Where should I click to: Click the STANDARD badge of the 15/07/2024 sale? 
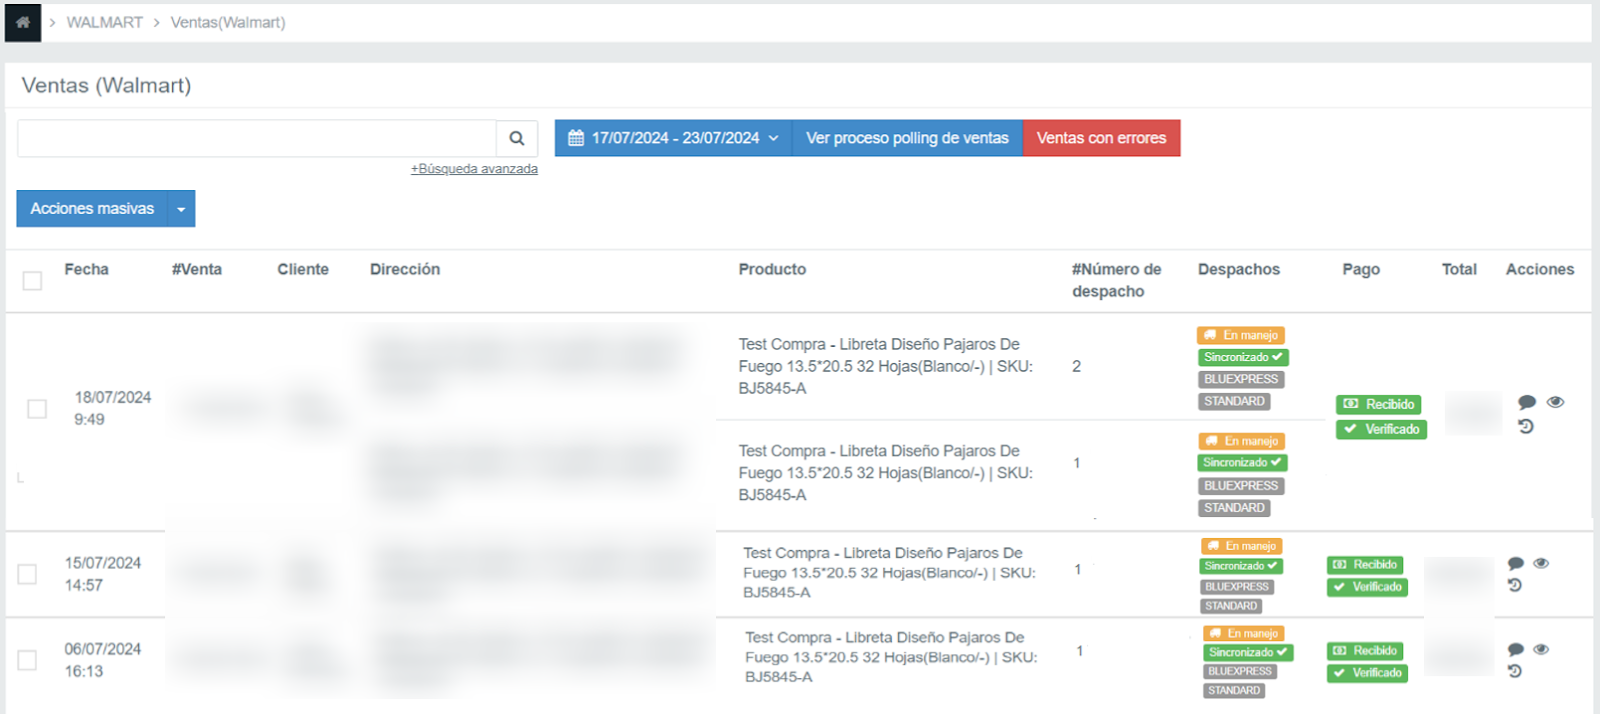point(1232,606)
